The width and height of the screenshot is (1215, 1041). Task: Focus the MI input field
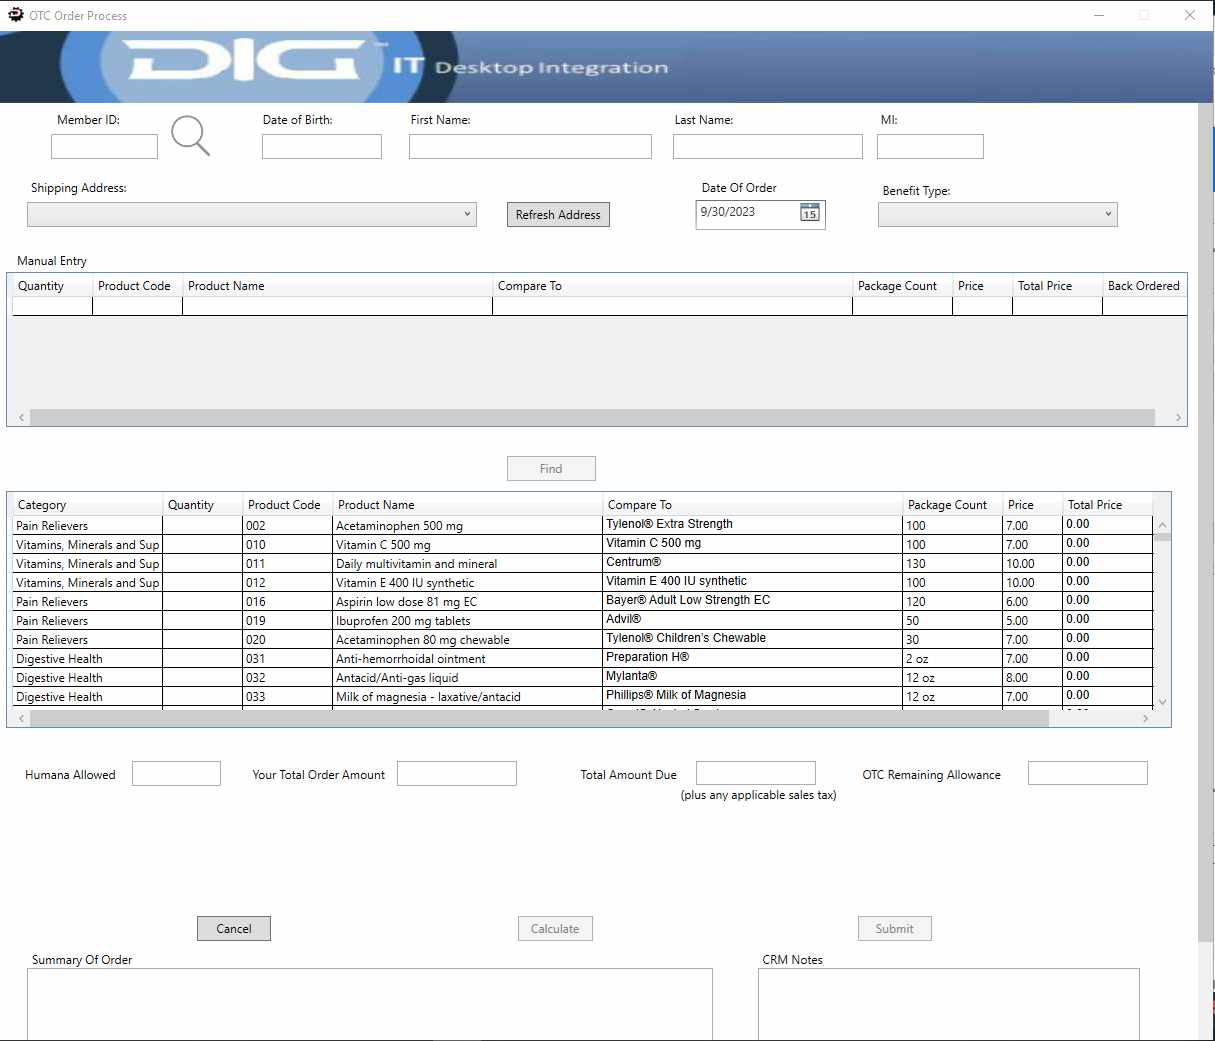pos(930,147)
